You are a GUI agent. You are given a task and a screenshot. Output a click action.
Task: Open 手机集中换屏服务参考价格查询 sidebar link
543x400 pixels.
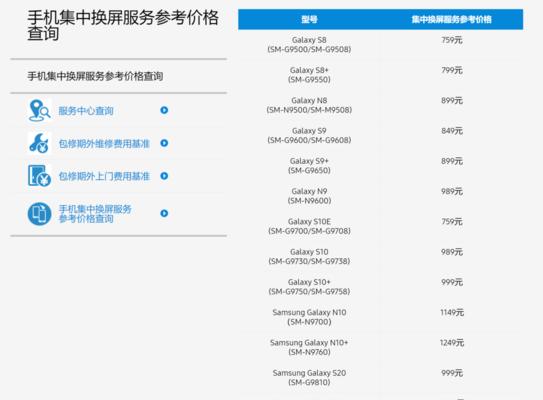[x=95, y=214]
